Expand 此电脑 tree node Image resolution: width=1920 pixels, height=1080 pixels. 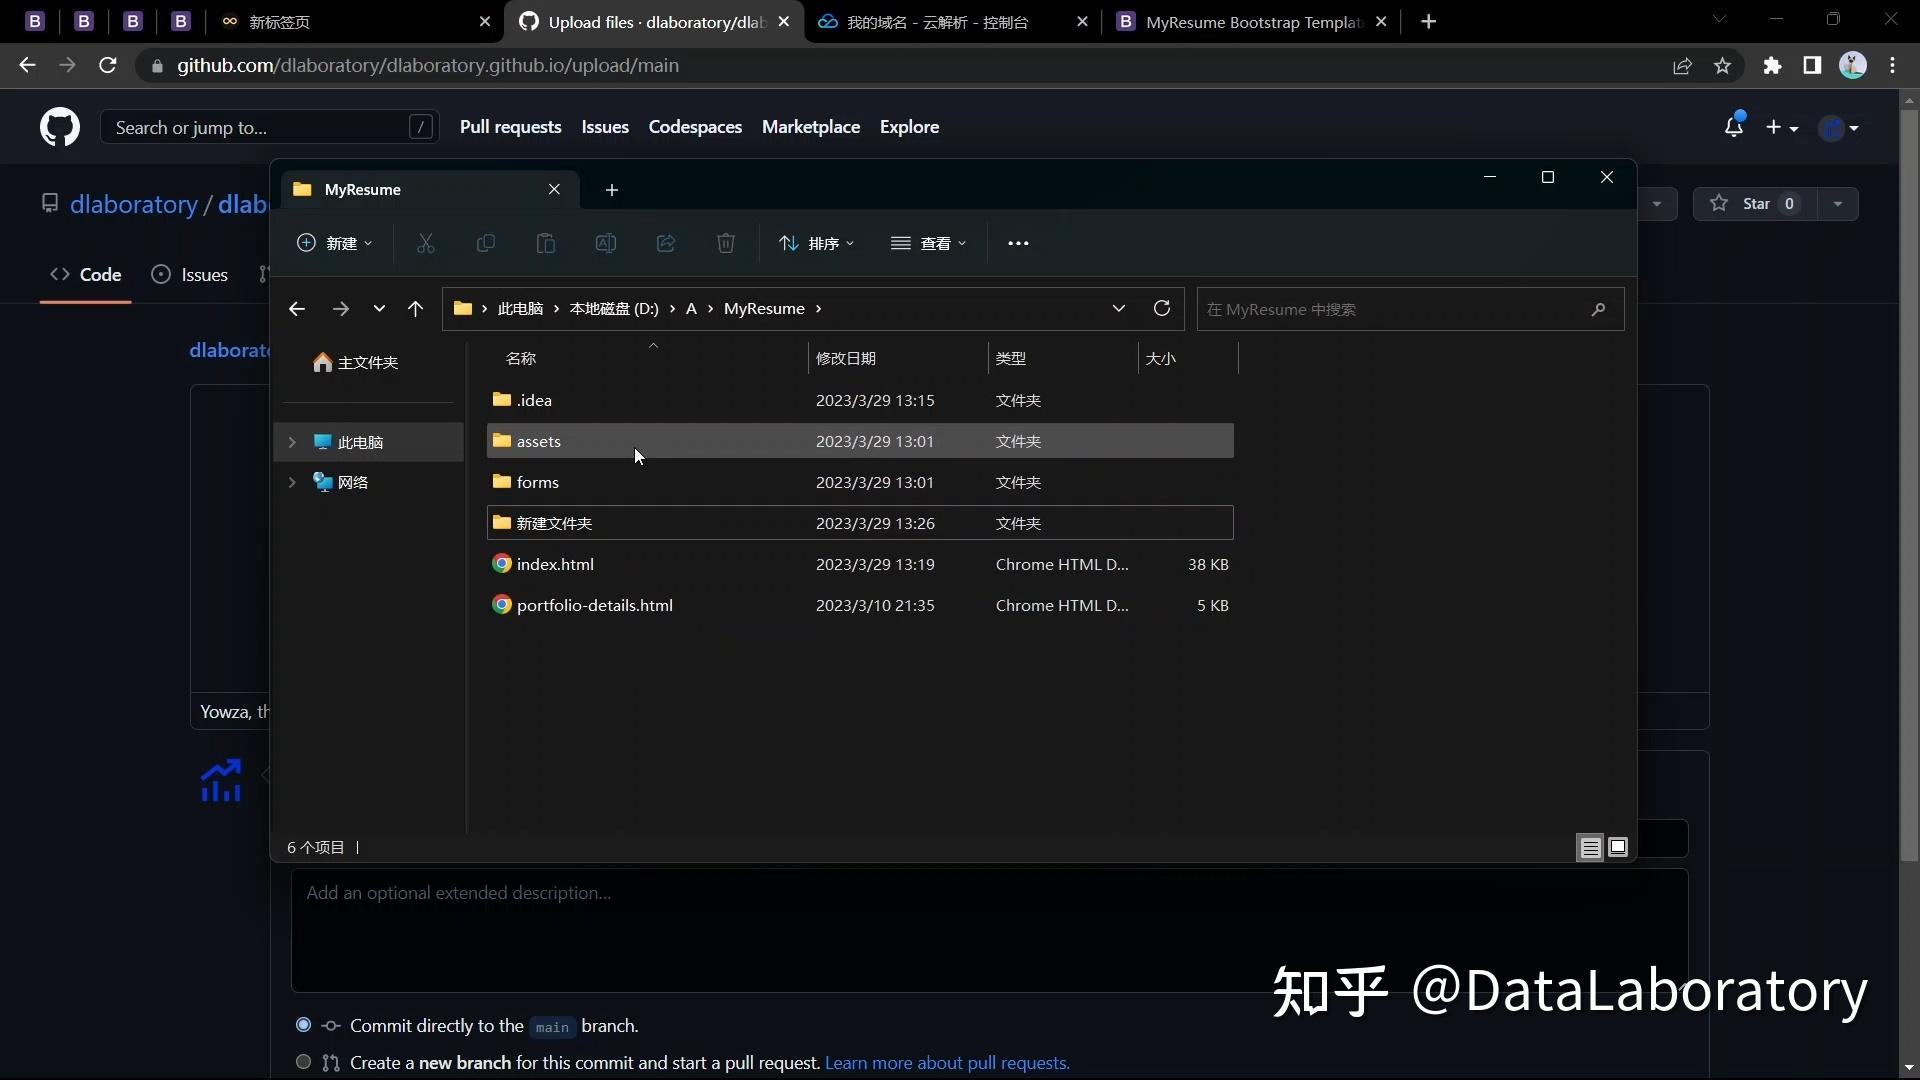click(x=292, y=442)
